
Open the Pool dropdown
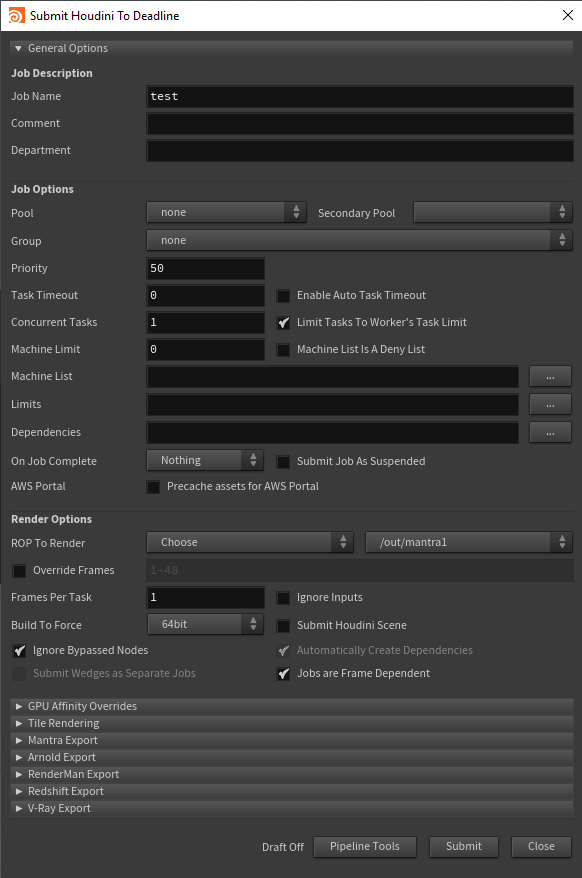[226, 212]
